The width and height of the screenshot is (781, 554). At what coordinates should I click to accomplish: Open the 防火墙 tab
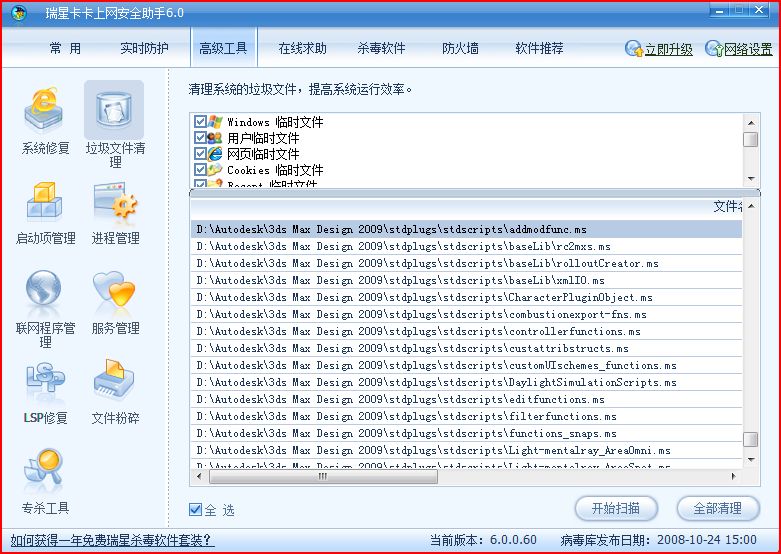click(x=460, y=48)
